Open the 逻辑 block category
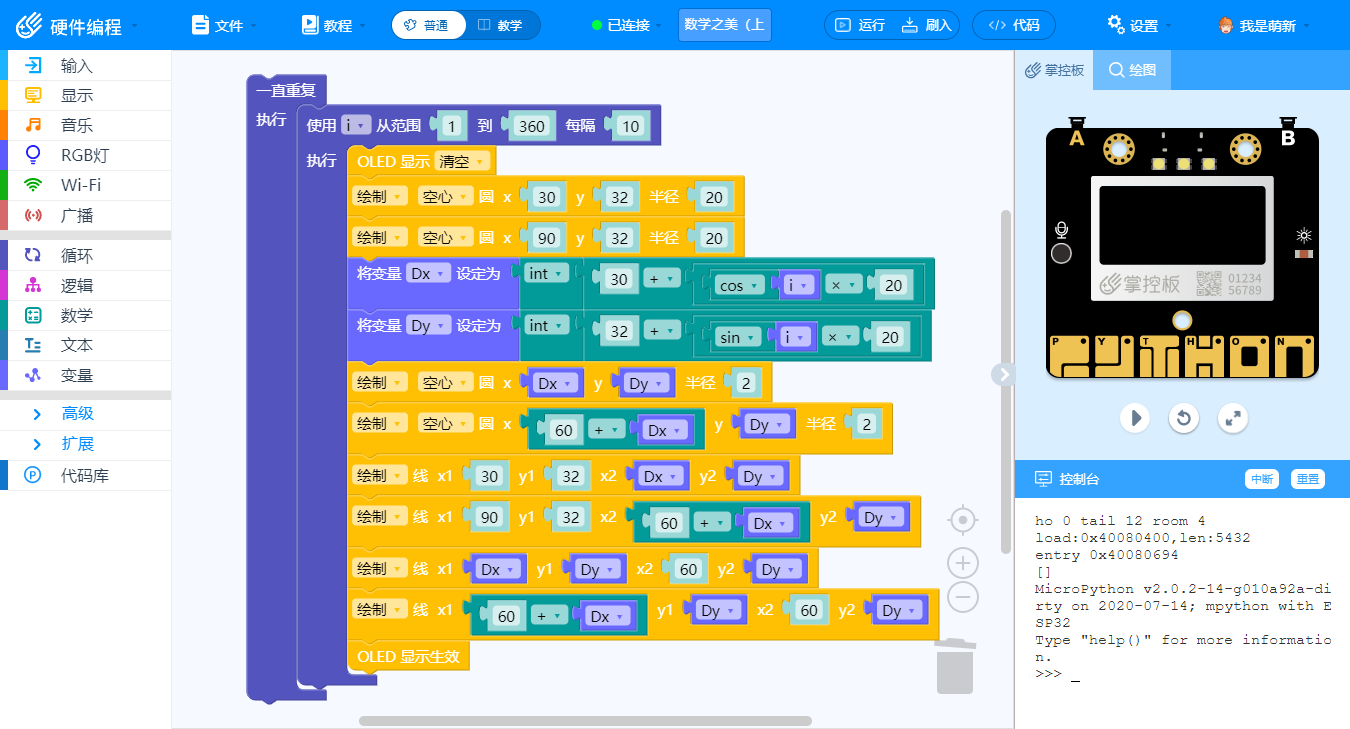 point(85,286)
